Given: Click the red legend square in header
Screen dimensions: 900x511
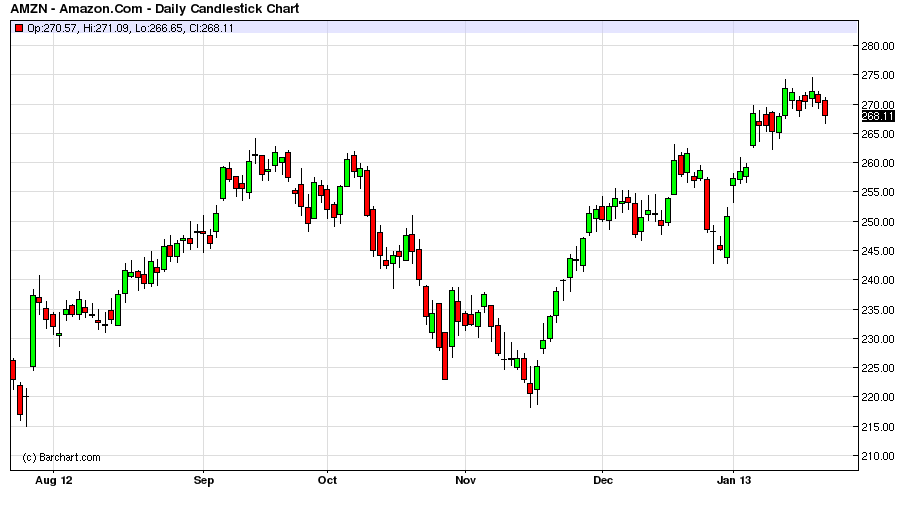Looking at the screenshot, I should [x=18, y=28].
